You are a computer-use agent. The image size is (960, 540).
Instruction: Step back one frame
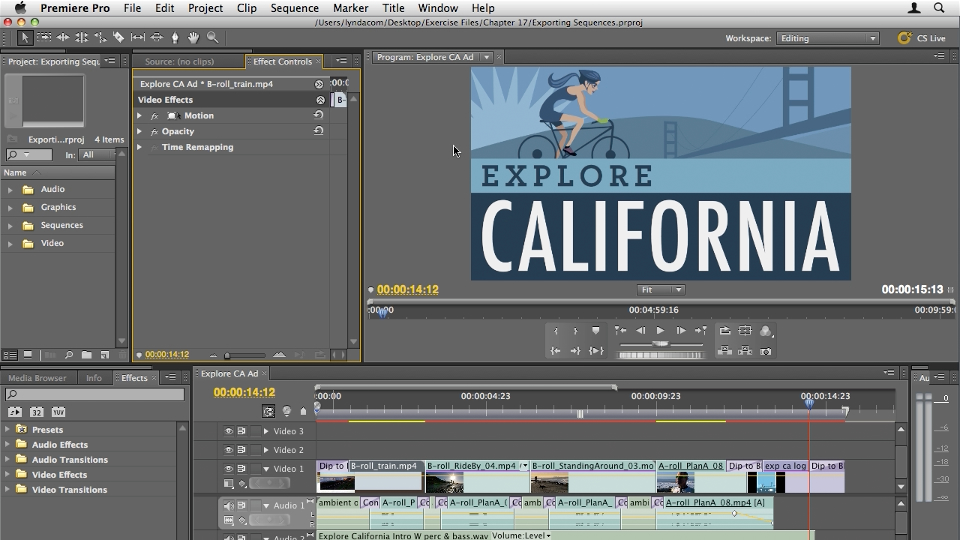(x=640, y=331)
